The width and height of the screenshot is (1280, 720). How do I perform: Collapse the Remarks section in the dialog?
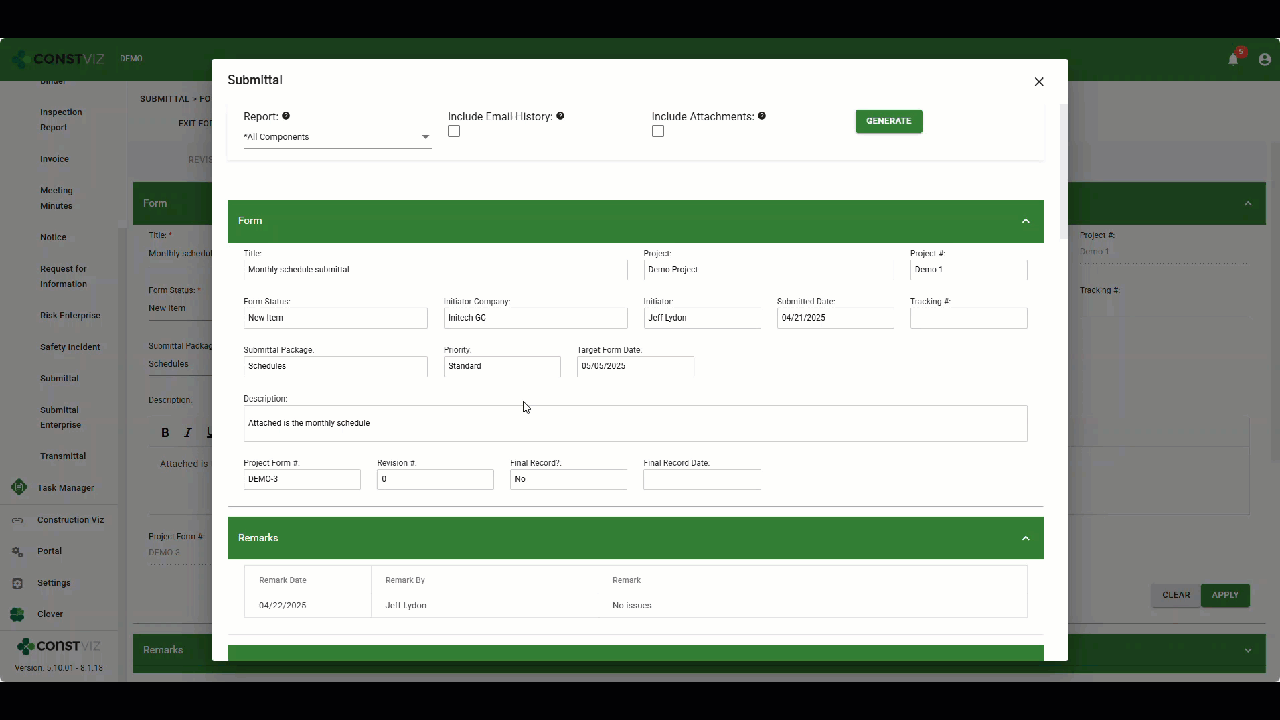(x=1025, y=538)
